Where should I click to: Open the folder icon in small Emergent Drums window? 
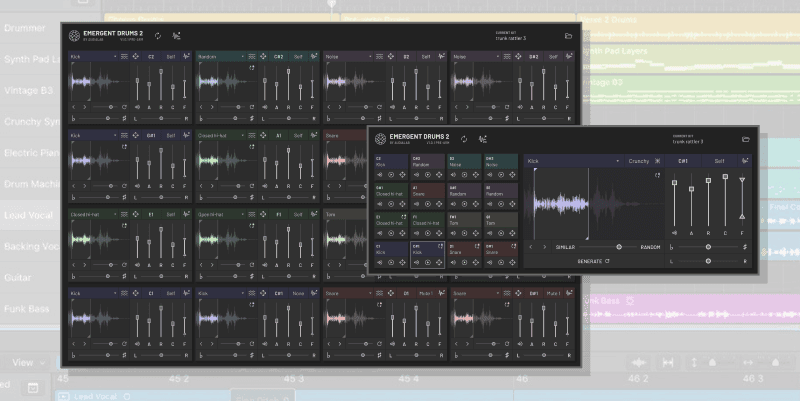pyautogui.click(x=745, y=139)
